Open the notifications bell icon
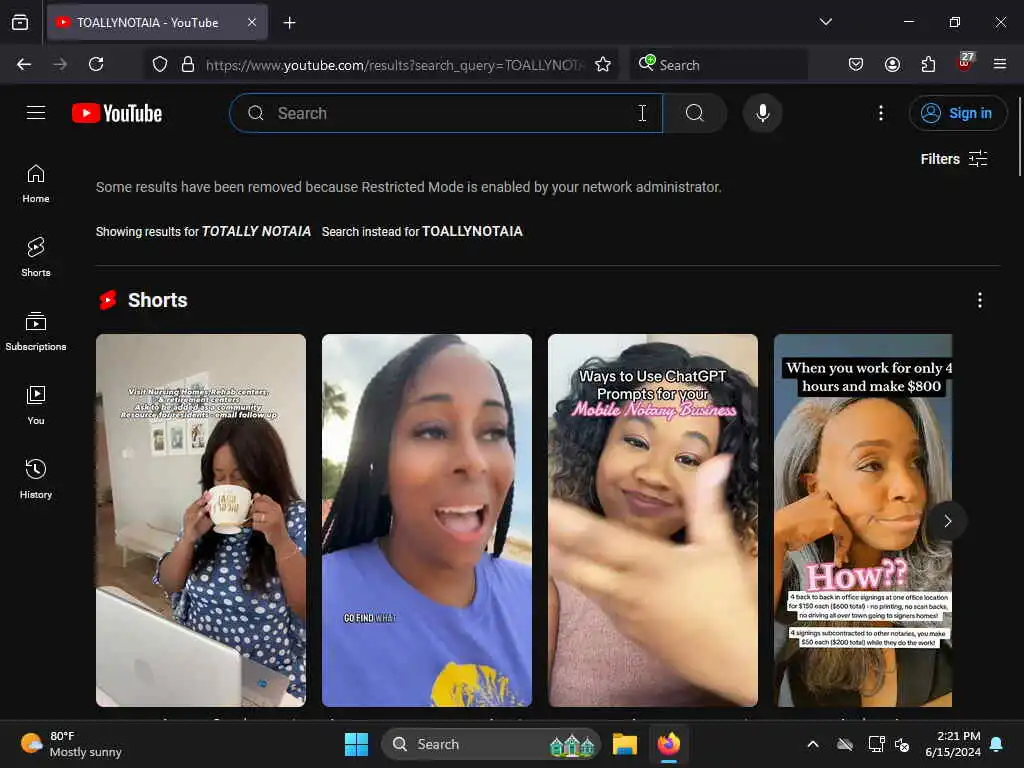The image size is (1024, 768). pos(997,744)
